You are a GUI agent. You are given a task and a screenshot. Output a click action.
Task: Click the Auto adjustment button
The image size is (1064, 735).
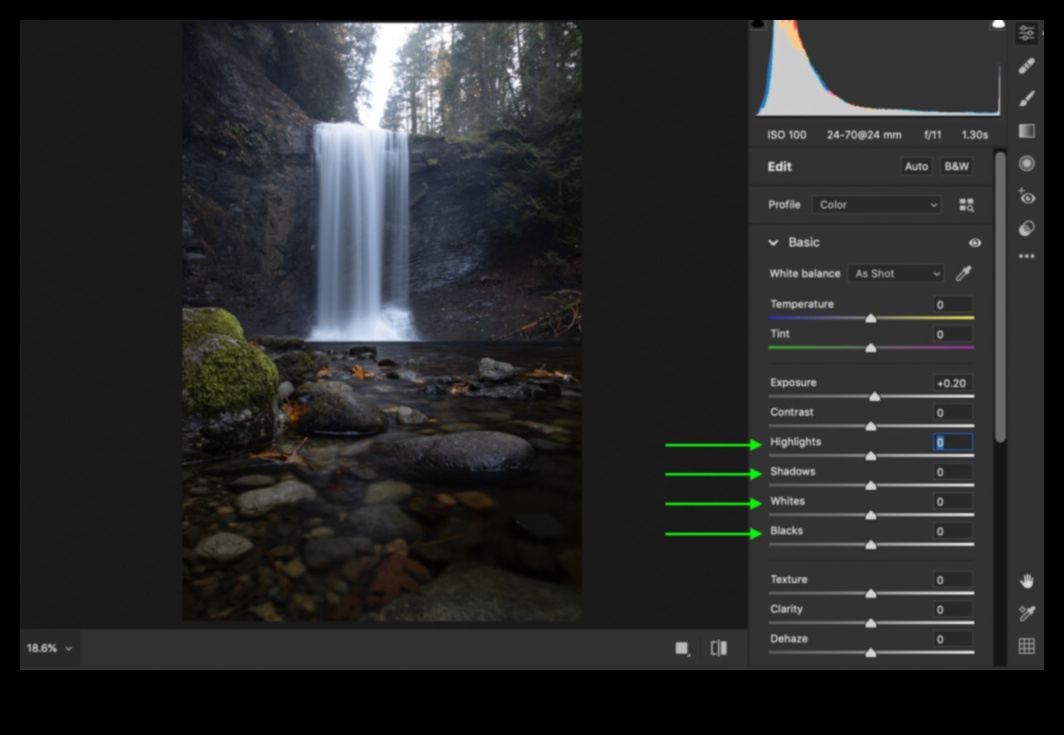(x=916, y=167)
